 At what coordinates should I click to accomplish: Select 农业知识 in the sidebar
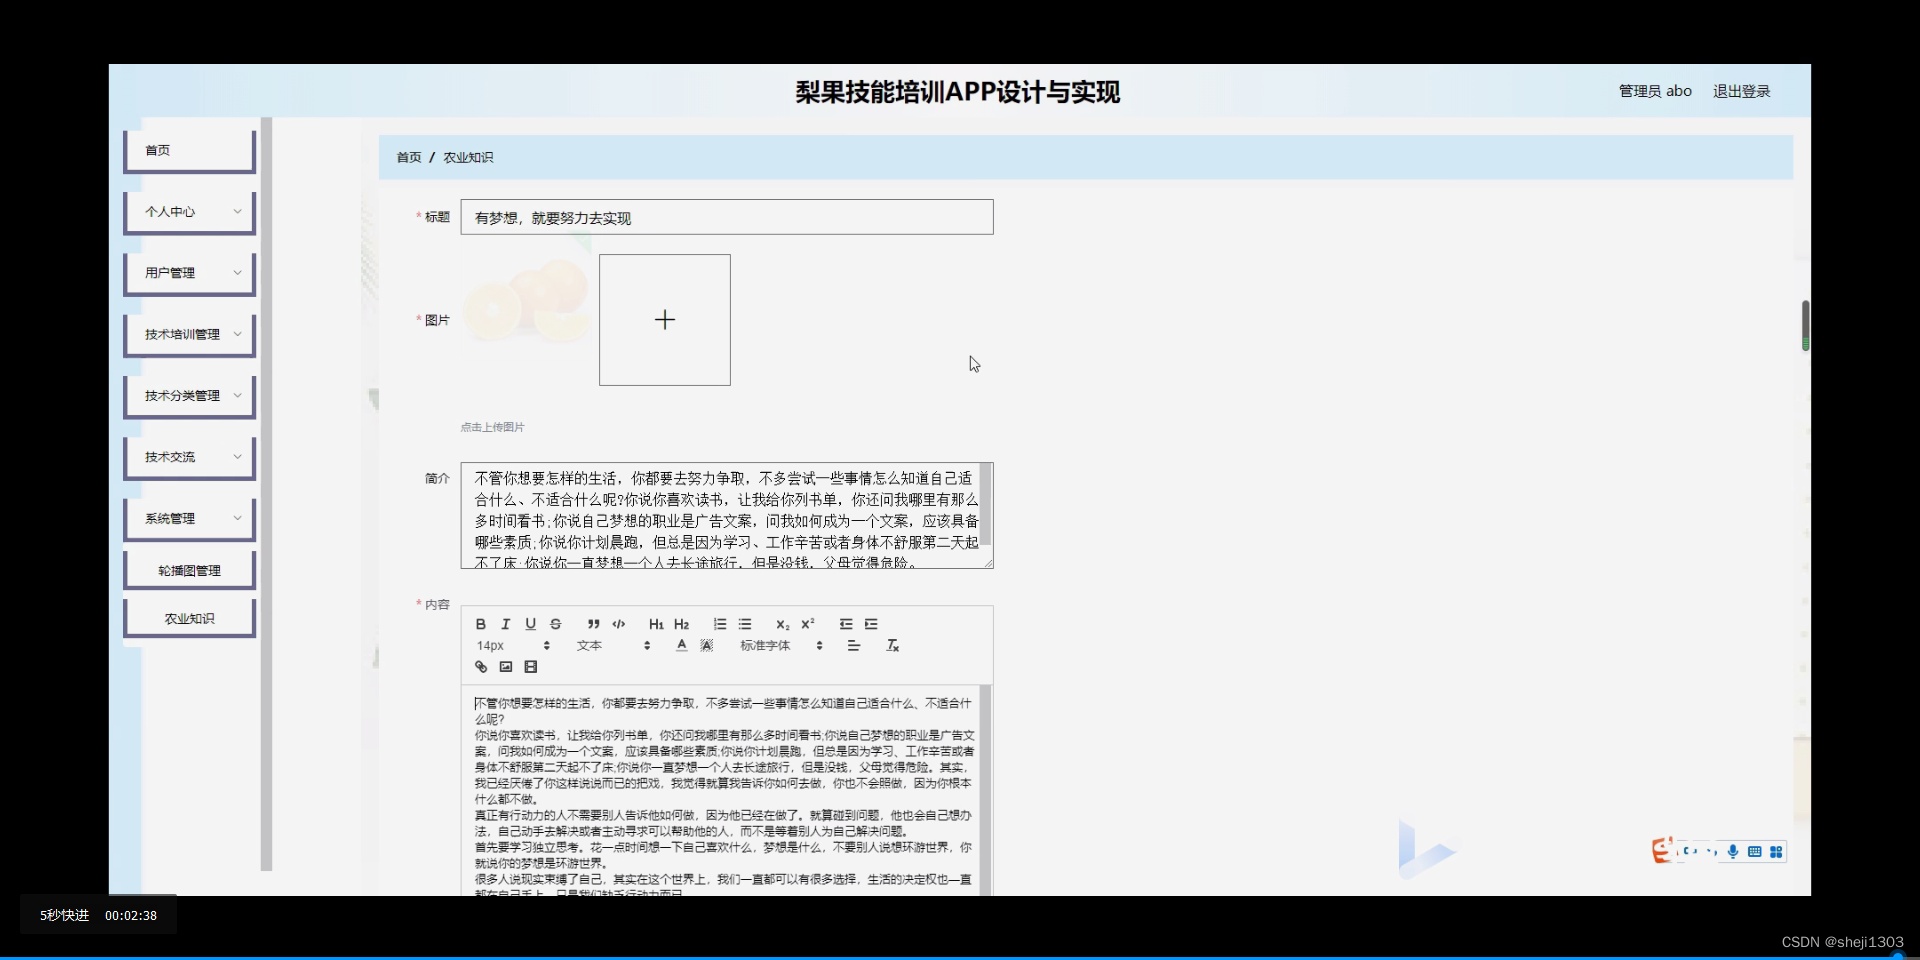tap(188, 617)
